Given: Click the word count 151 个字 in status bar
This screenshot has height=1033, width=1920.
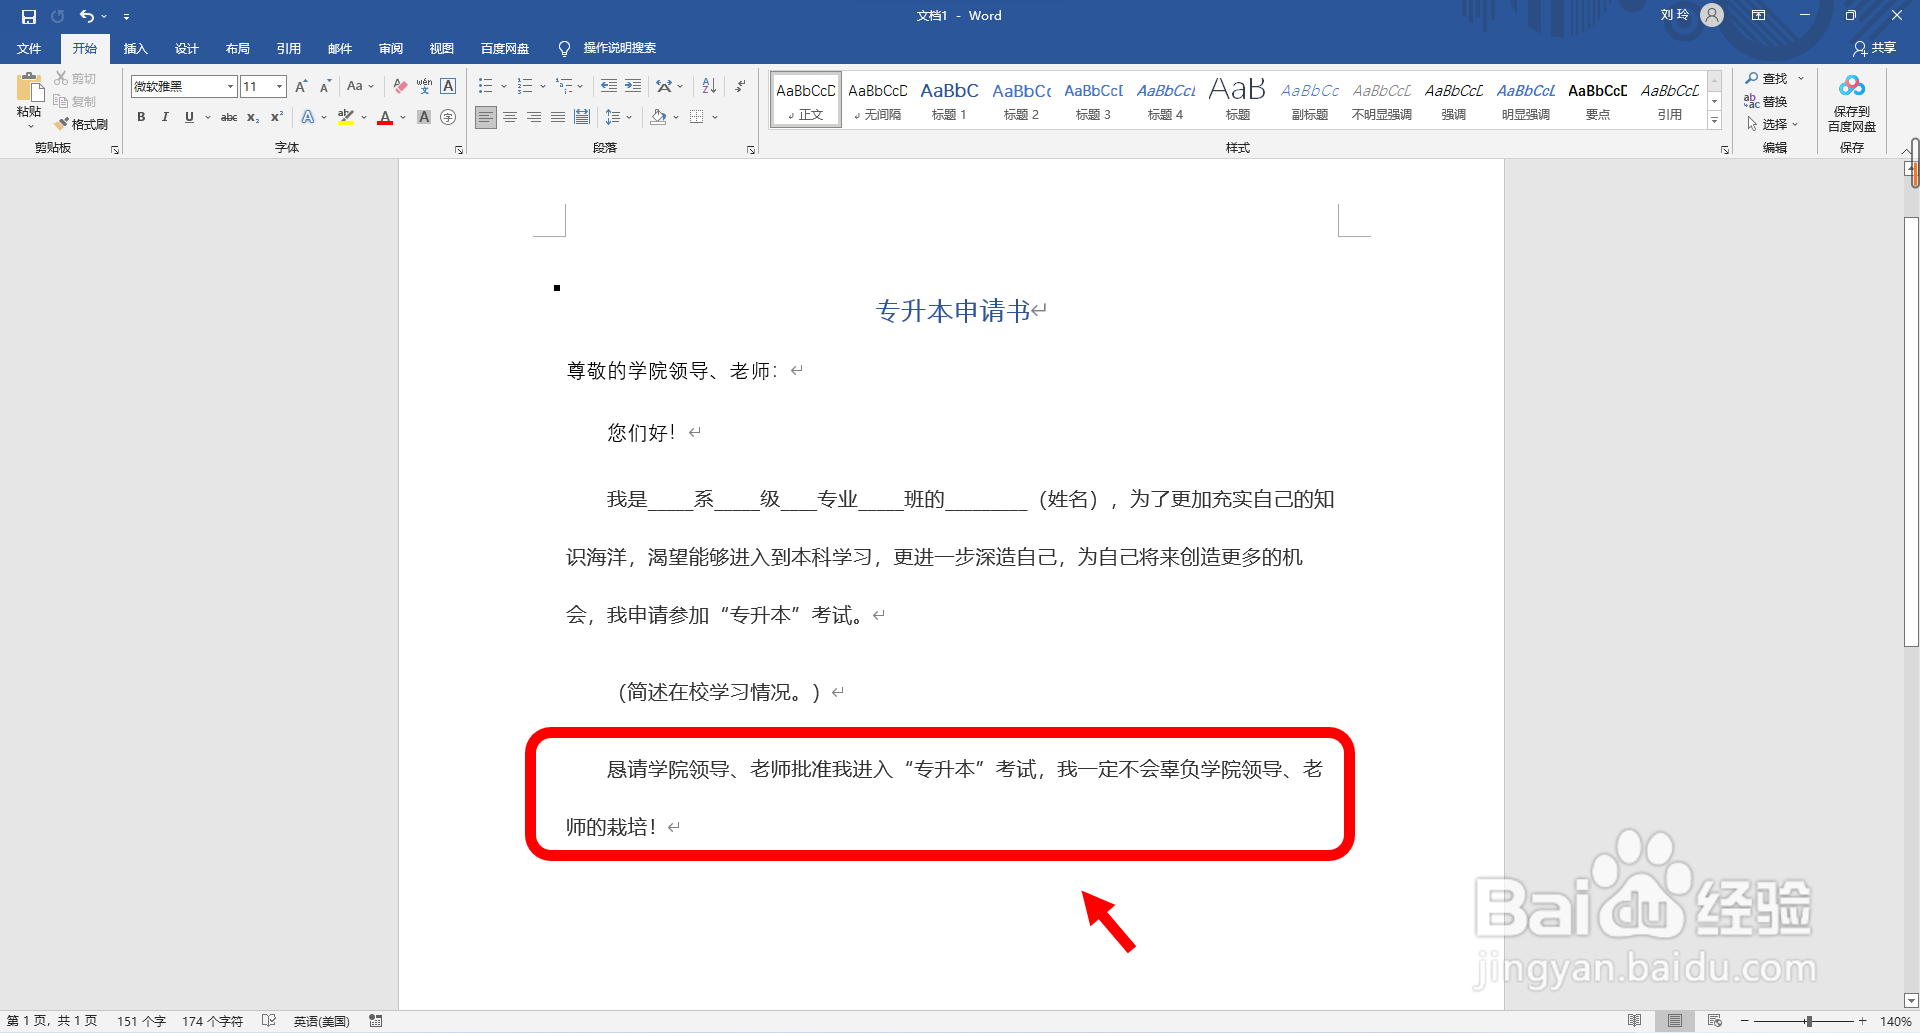Looking at the screenshot, I should pos(141,1021).
